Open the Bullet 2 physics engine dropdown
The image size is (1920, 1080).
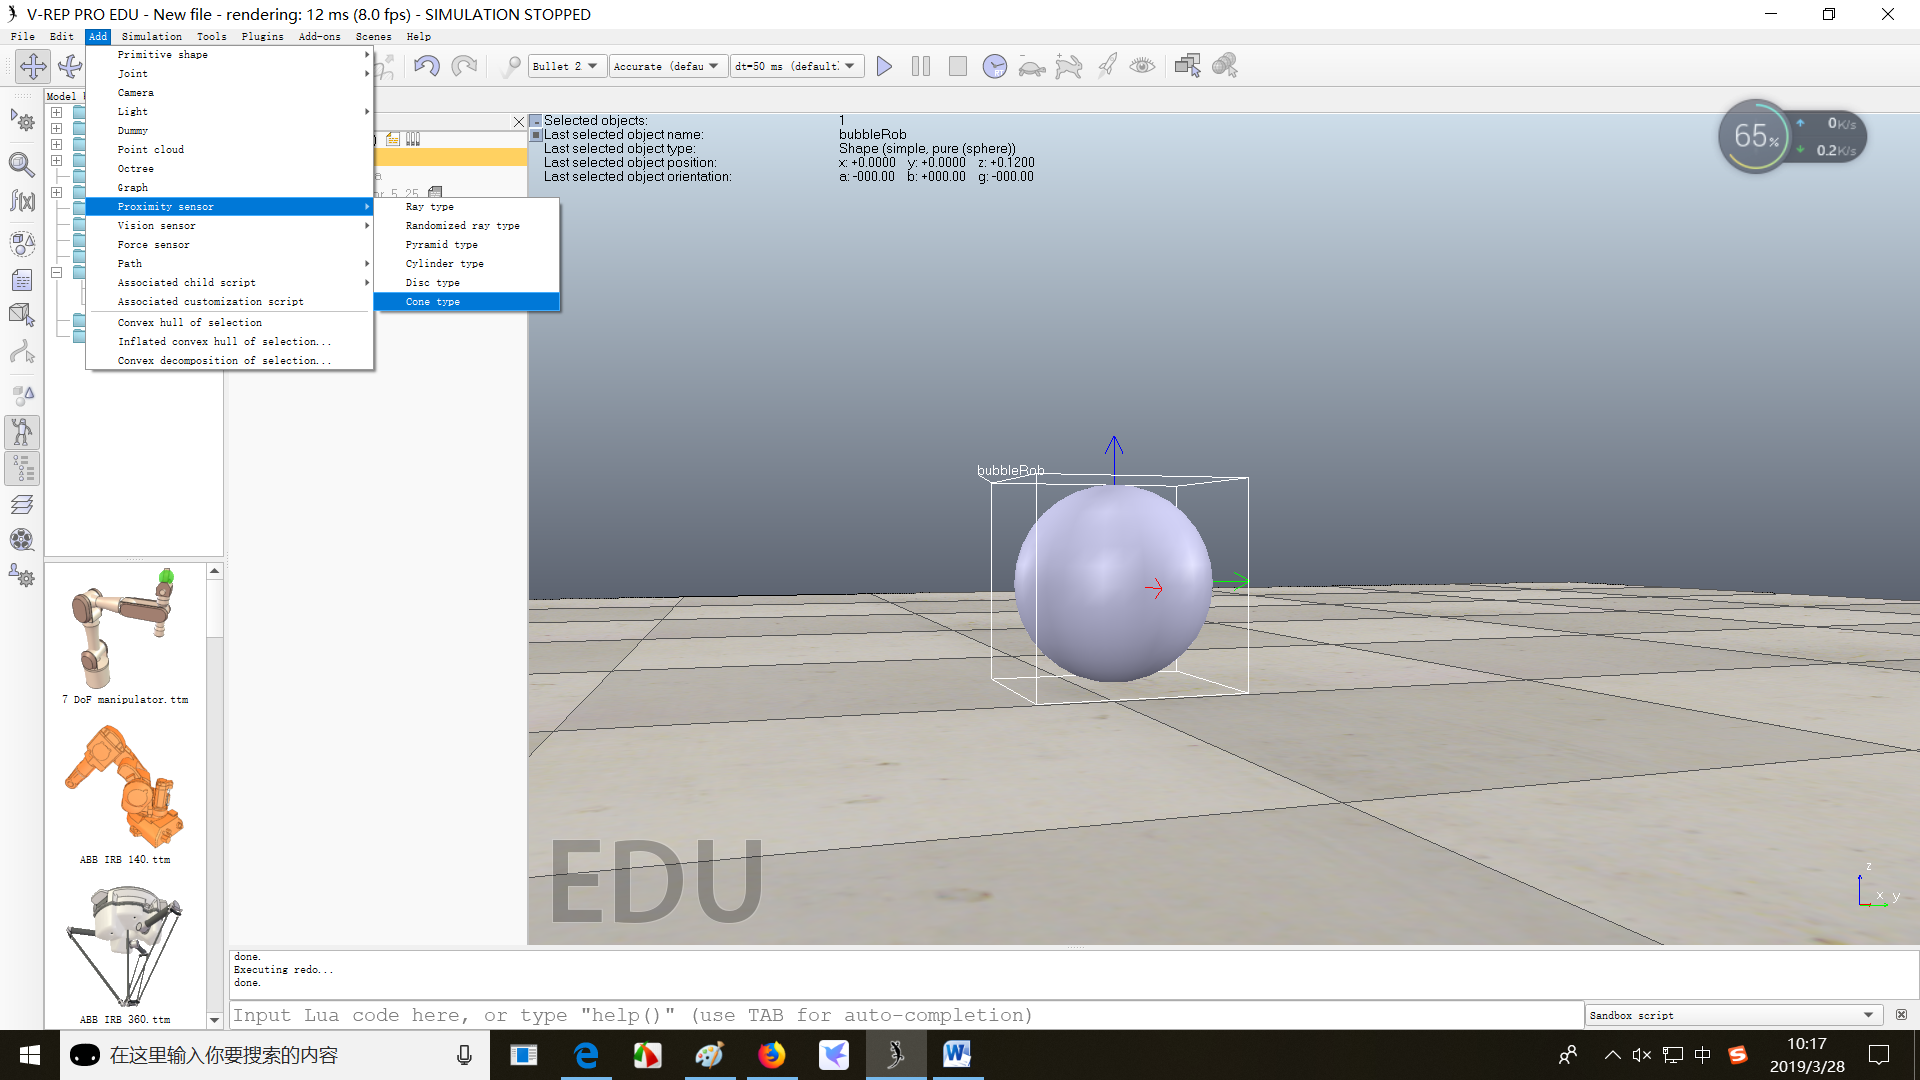point(566,66)
